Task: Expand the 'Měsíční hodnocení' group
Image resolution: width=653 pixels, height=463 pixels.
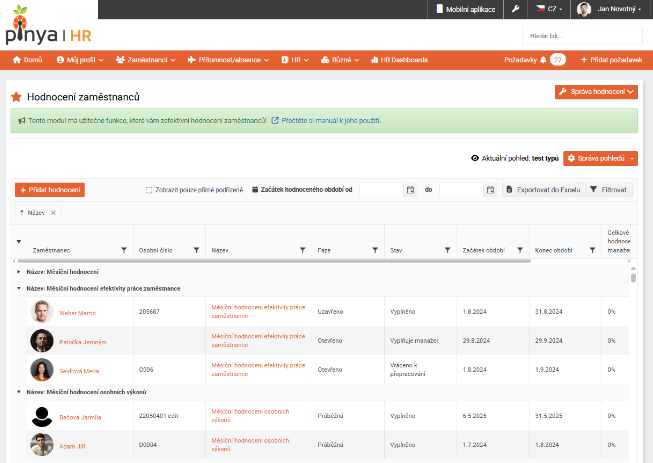Action: coord(18,272)
